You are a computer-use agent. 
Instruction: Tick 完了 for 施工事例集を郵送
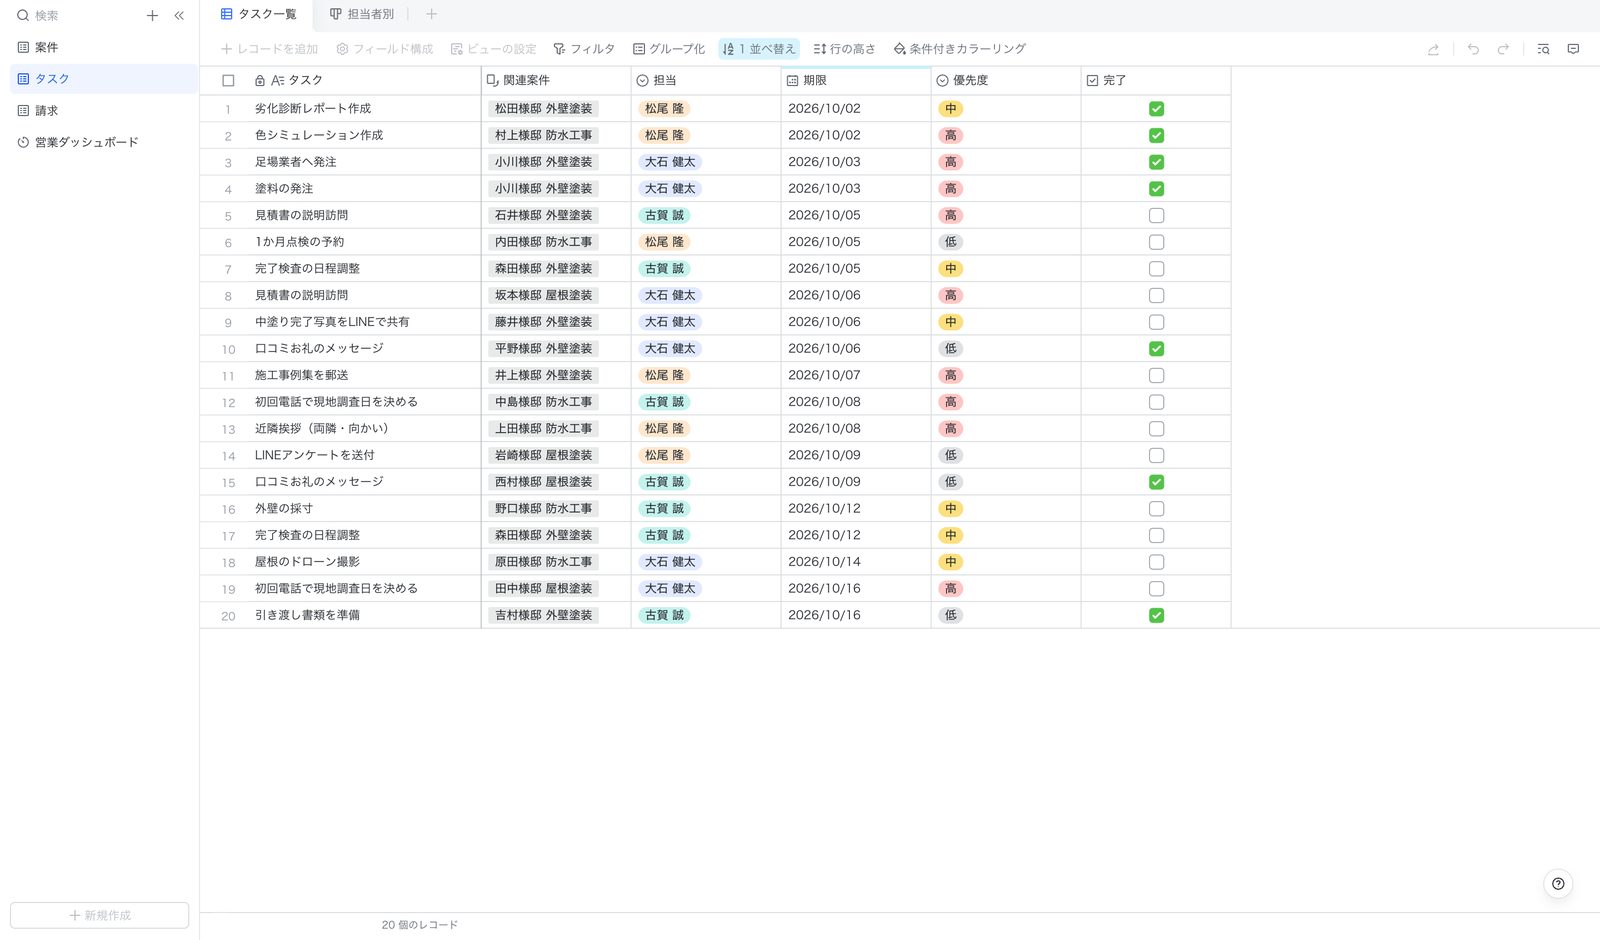click(x=1156, y=376)
